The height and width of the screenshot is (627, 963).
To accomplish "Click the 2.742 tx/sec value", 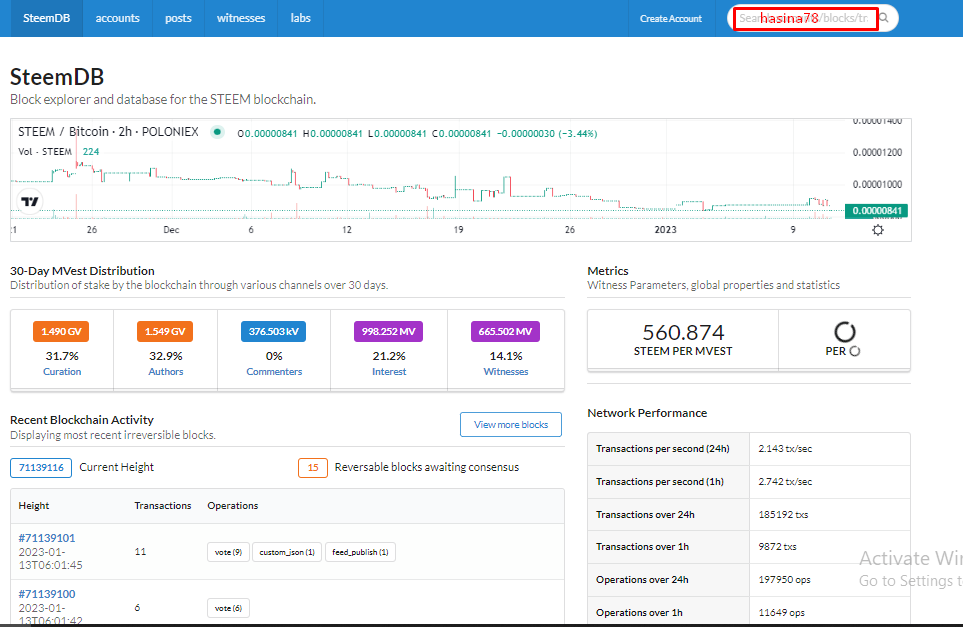I will 785,481.
